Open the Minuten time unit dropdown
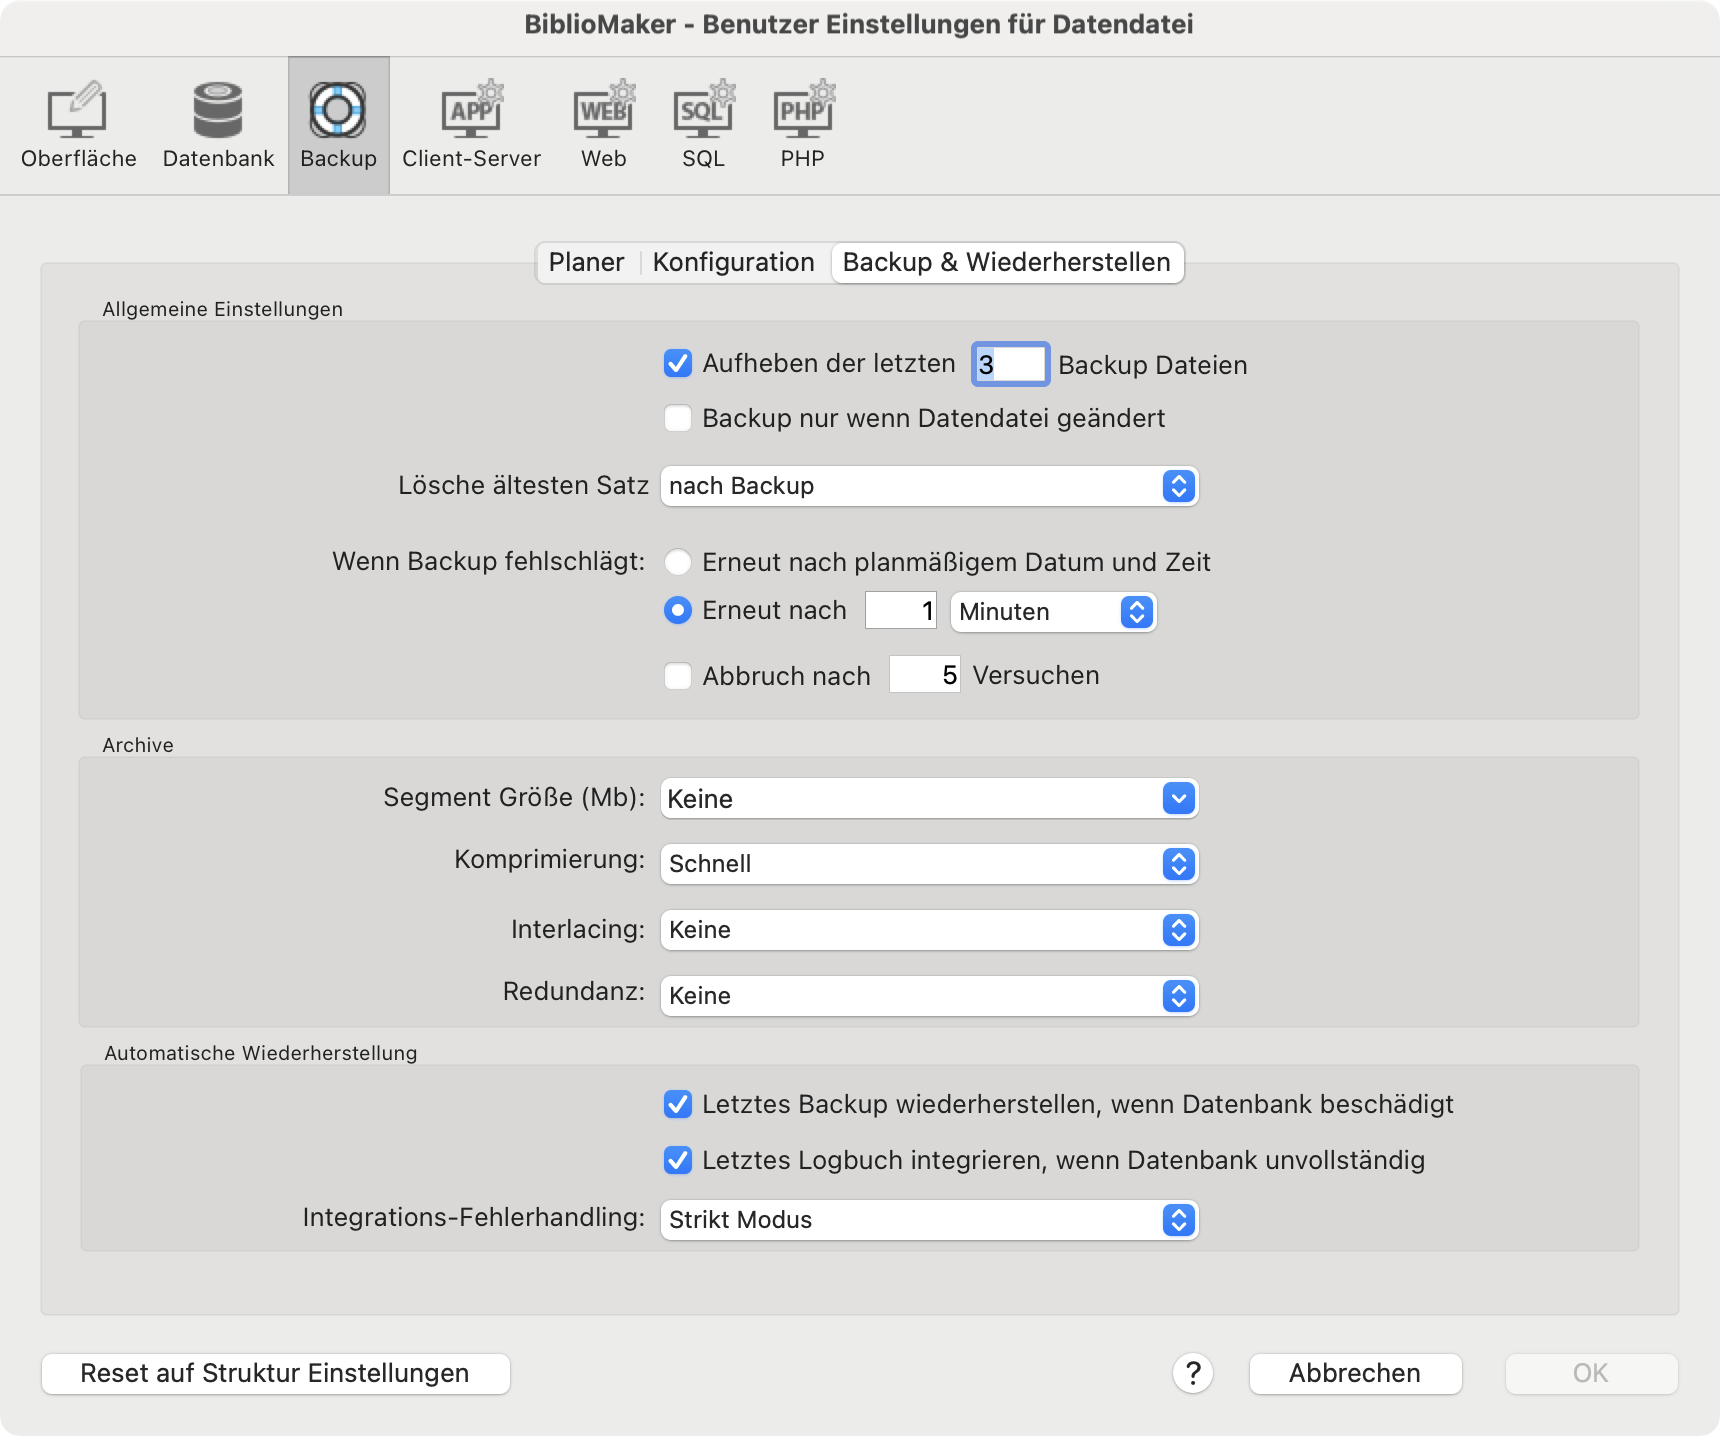 point(1053,612)
